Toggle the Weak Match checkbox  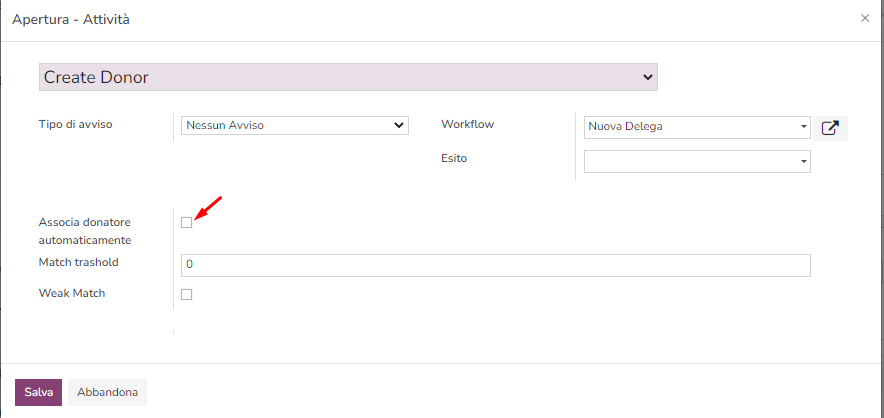[186, 294]
